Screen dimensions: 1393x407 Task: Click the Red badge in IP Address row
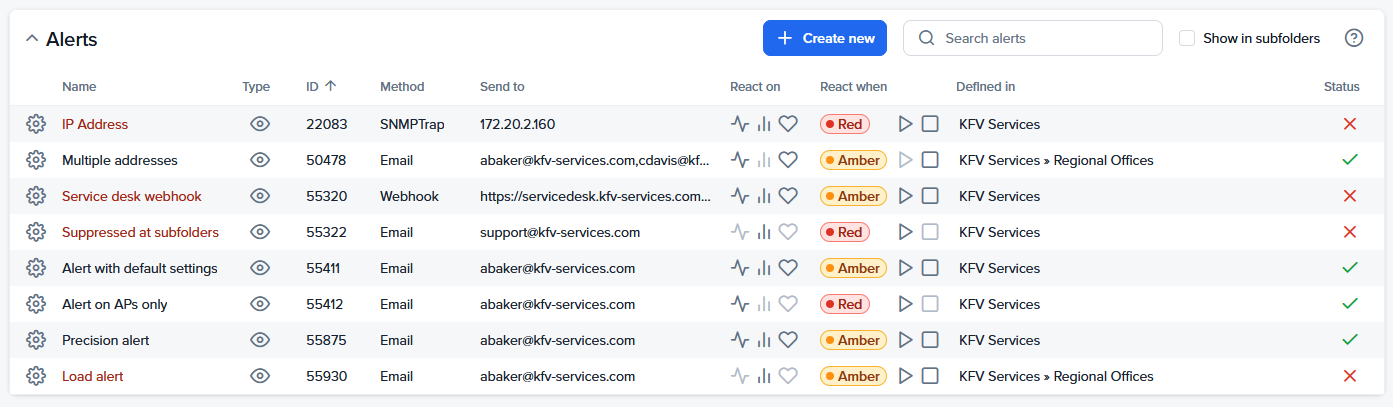pyautogui.click(x=845, y=124)
